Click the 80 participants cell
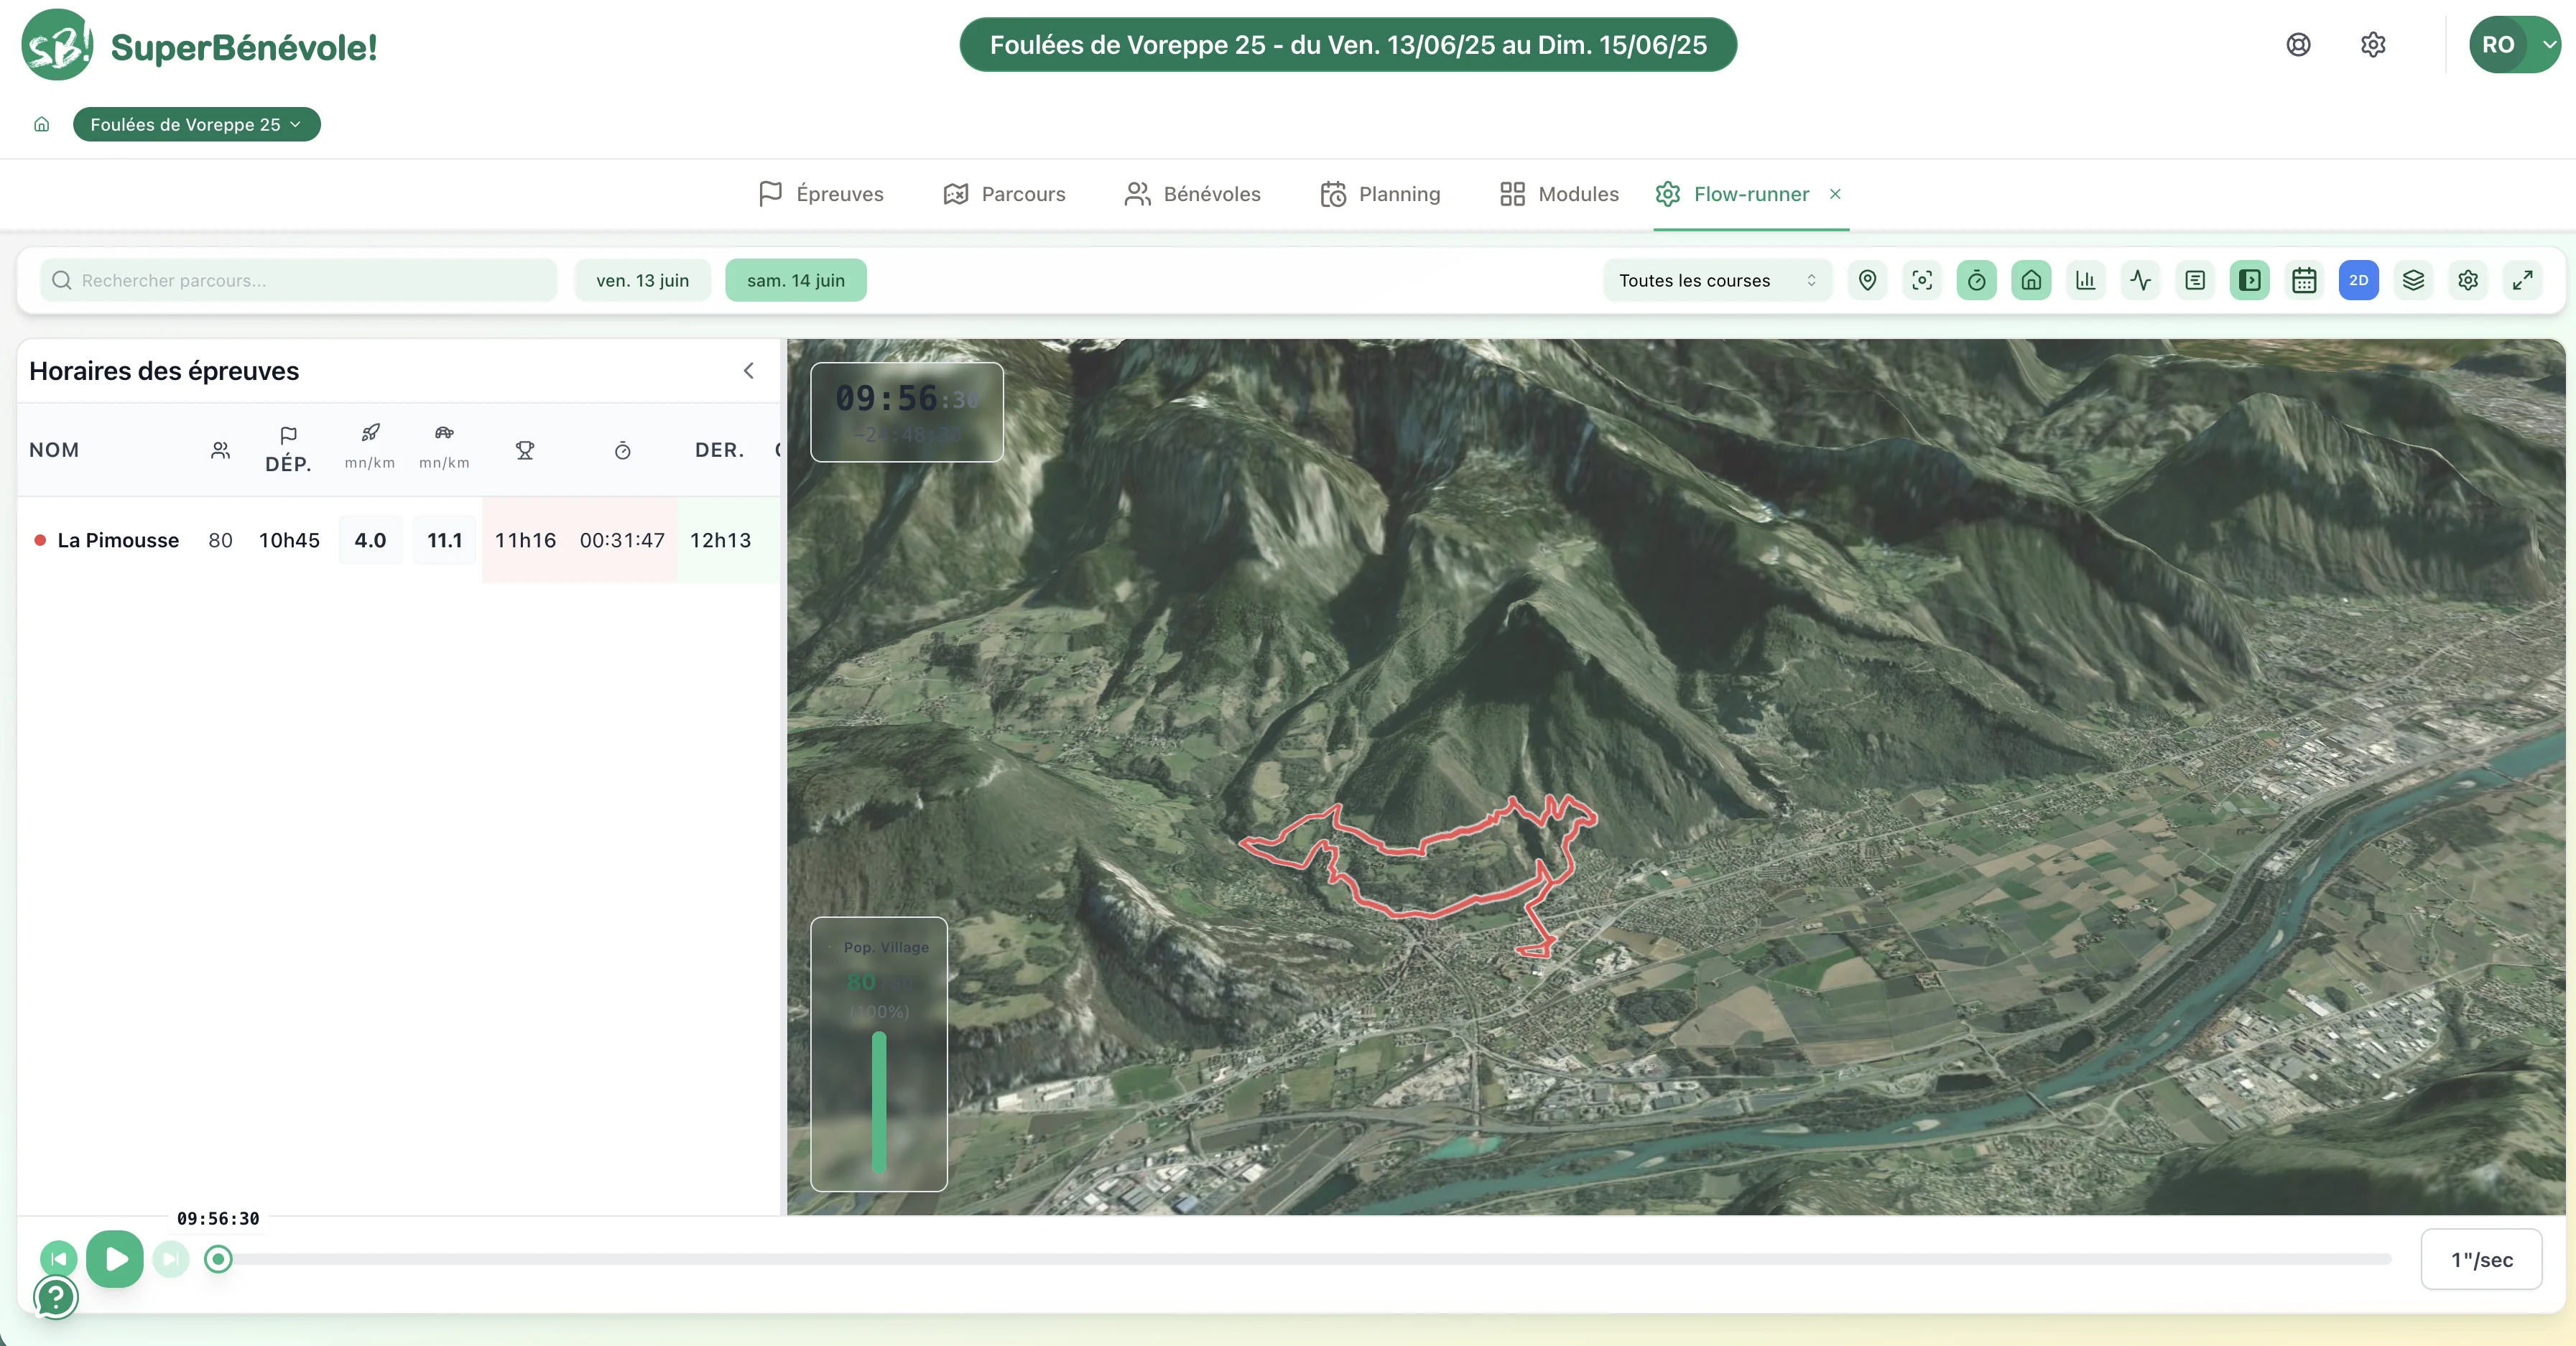Viewport: 2576px width, 1346px height. tap(220, 540)
